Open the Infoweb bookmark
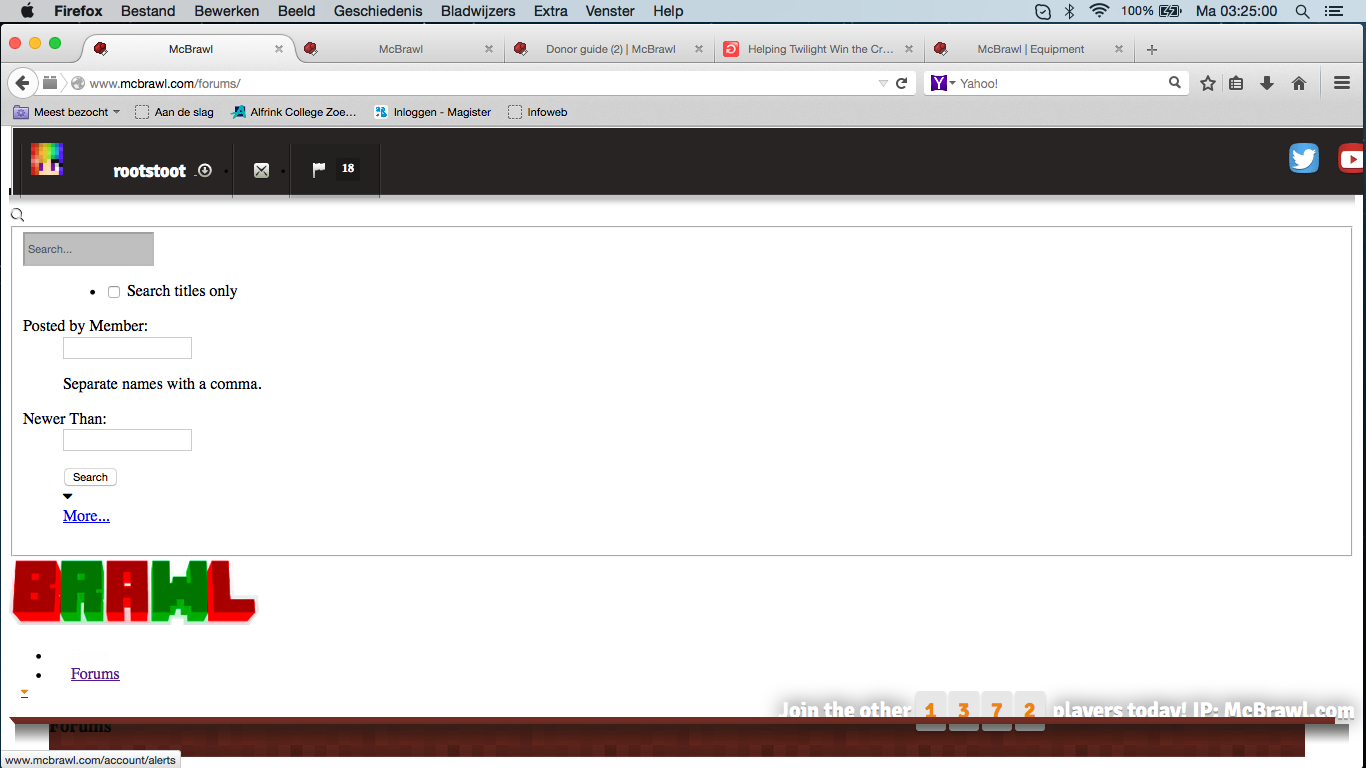The height and width of the screenshot is (768, 1366). (538, 112)
